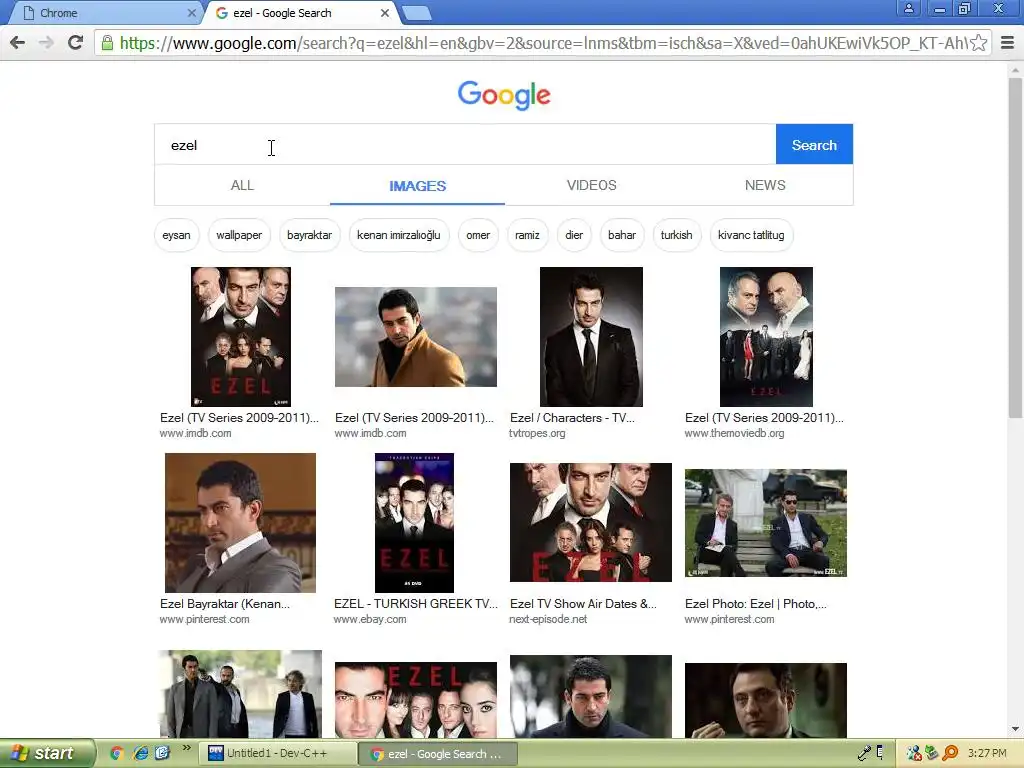Click inside the ezel search box
The image size is (1024, 768).
pos(465,145)
